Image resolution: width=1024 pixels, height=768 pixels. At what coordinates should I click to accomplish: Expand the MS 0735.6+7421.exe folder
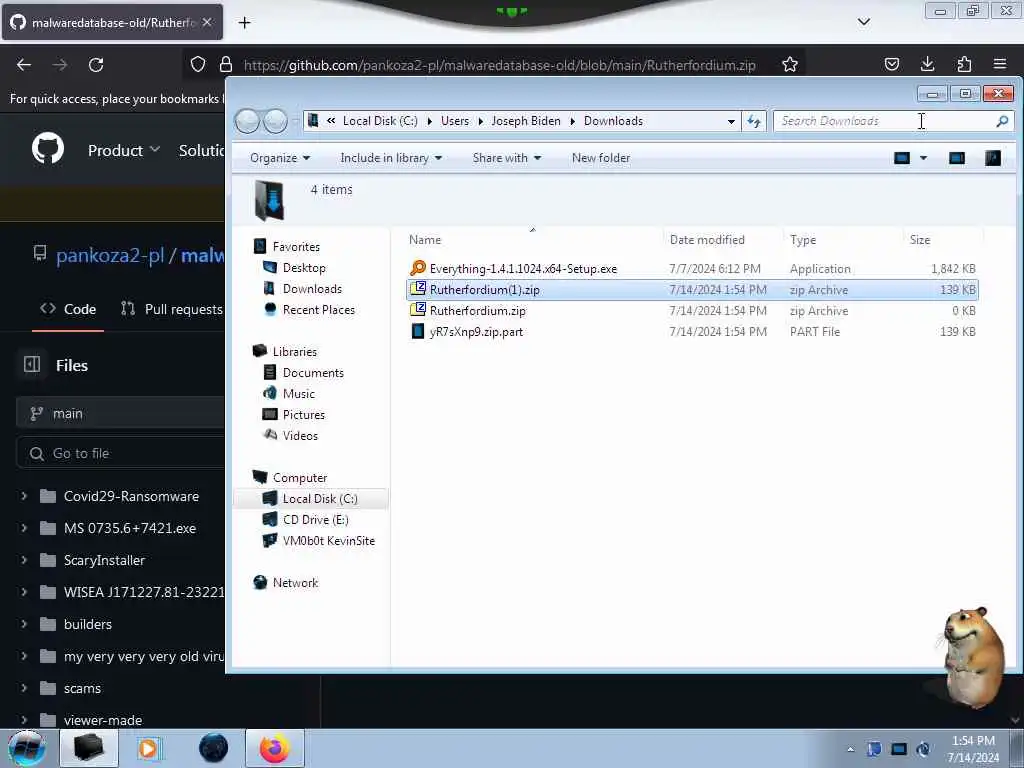click(x=24, y=528)
